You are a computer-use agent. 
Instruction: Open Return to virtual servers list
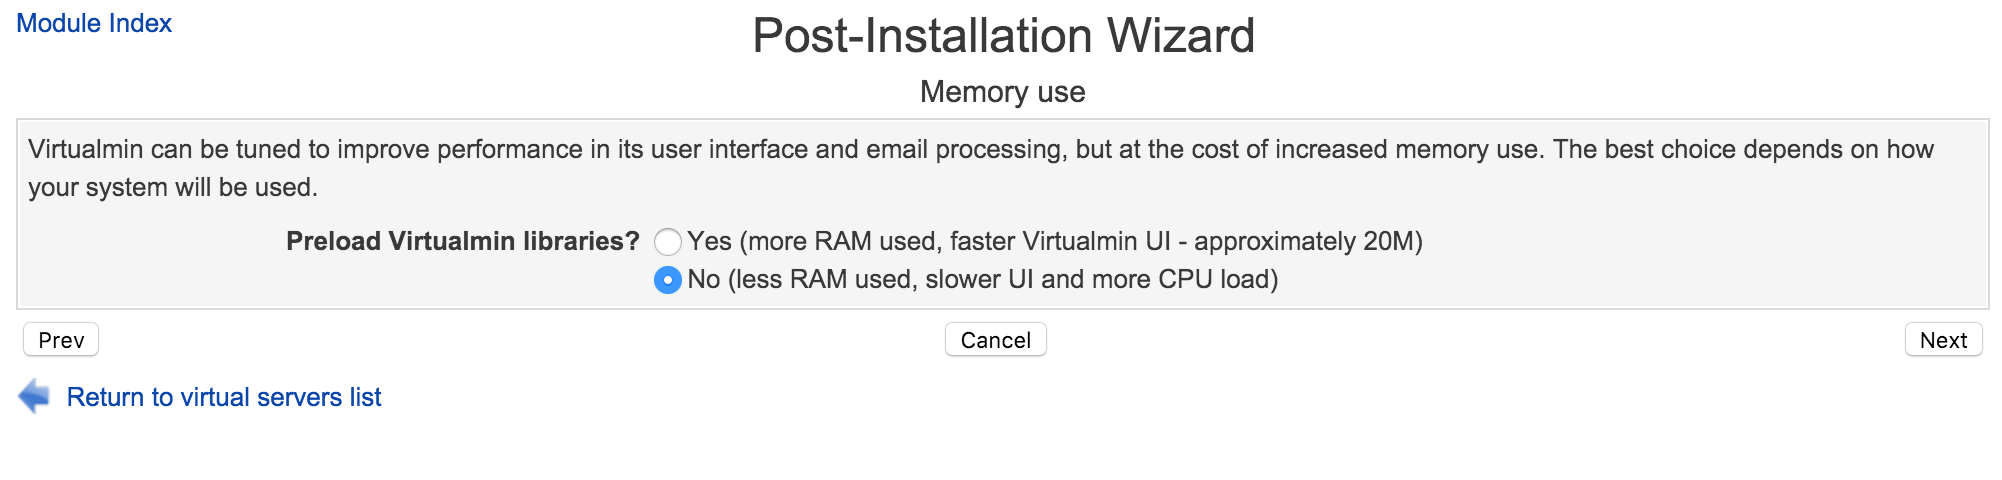[224, 397]
